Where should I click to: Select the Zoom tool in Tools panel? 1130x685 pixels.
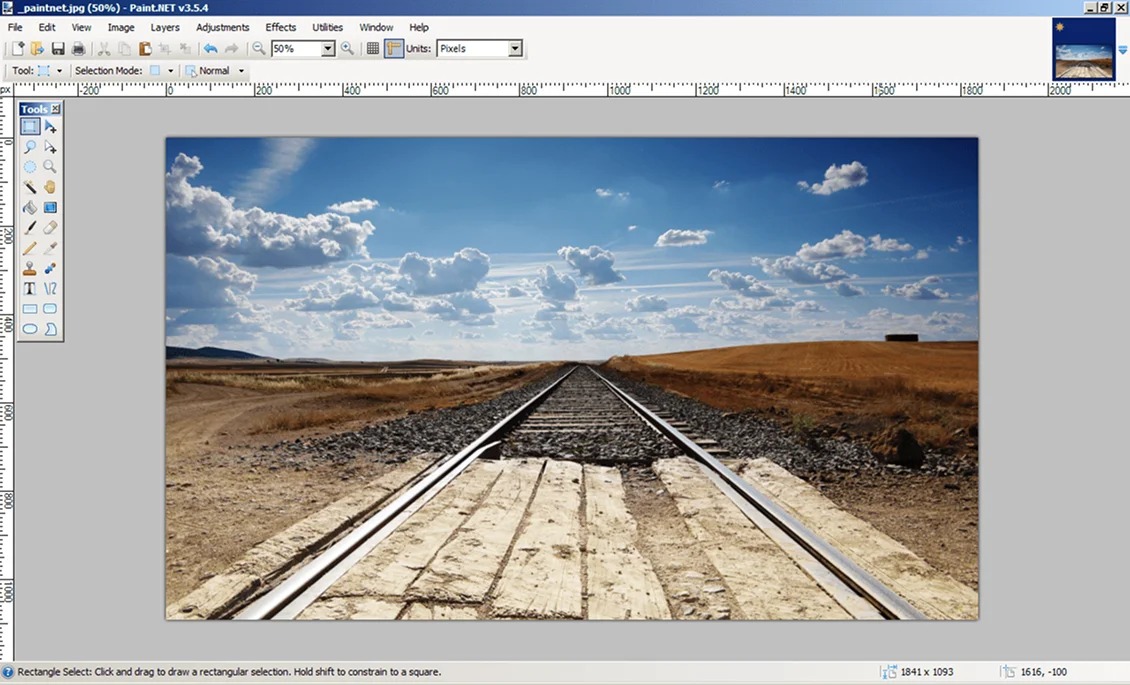(50, 167)
